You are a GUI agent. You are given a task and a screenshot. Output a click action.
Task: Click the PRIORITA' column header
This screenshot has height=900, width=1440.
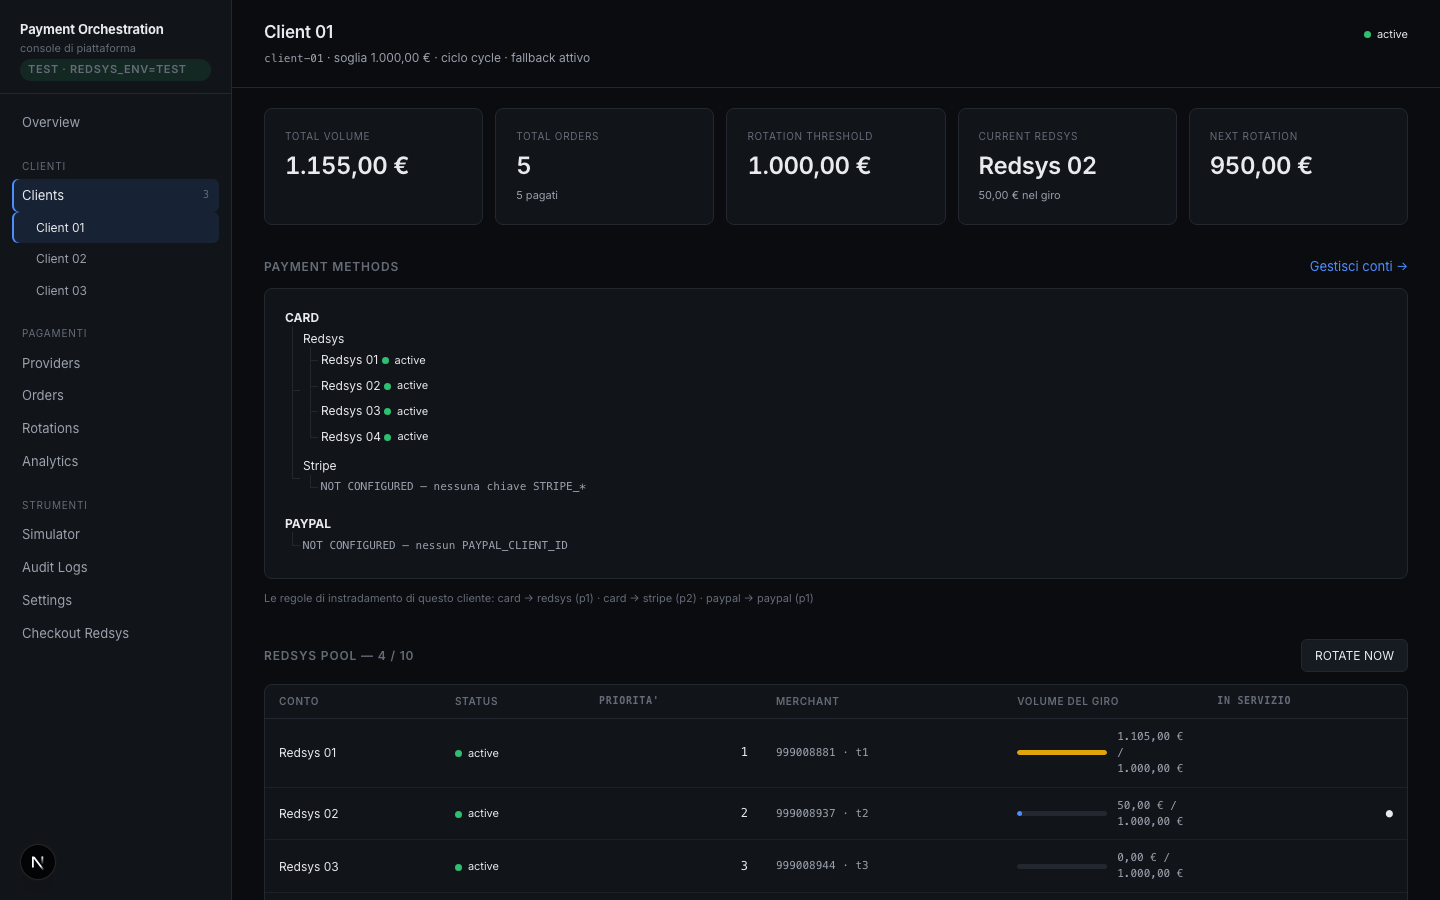pyautogui.click(x=628, y=701)
